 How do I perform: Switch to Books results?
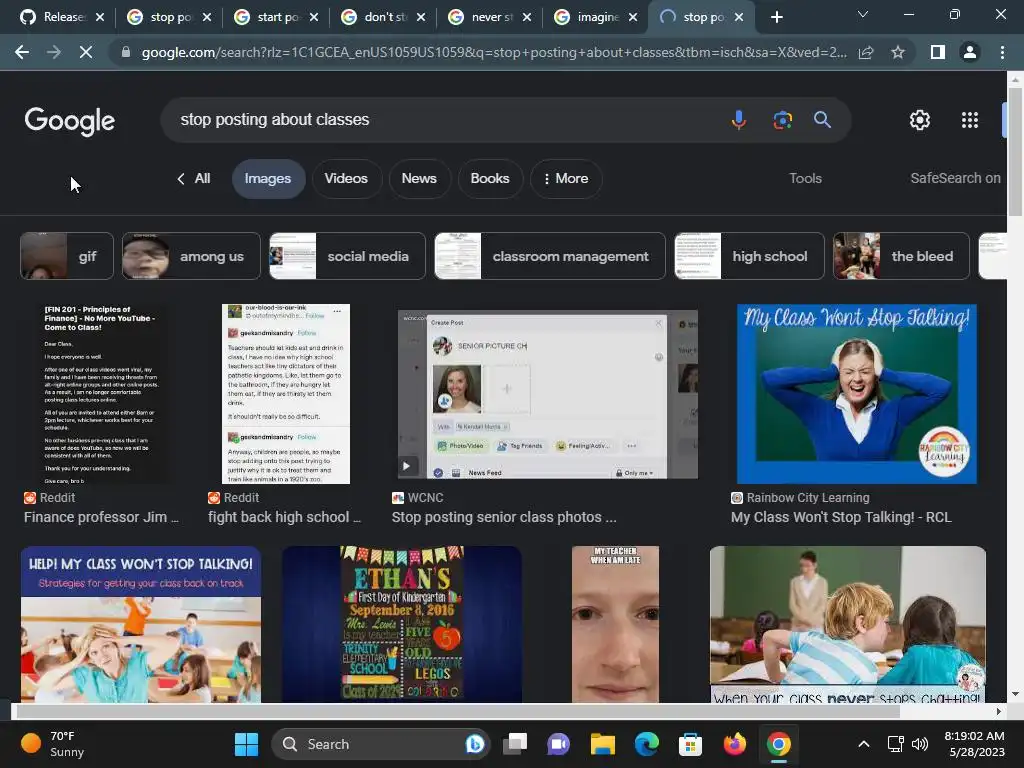click(x=490, y=178)
